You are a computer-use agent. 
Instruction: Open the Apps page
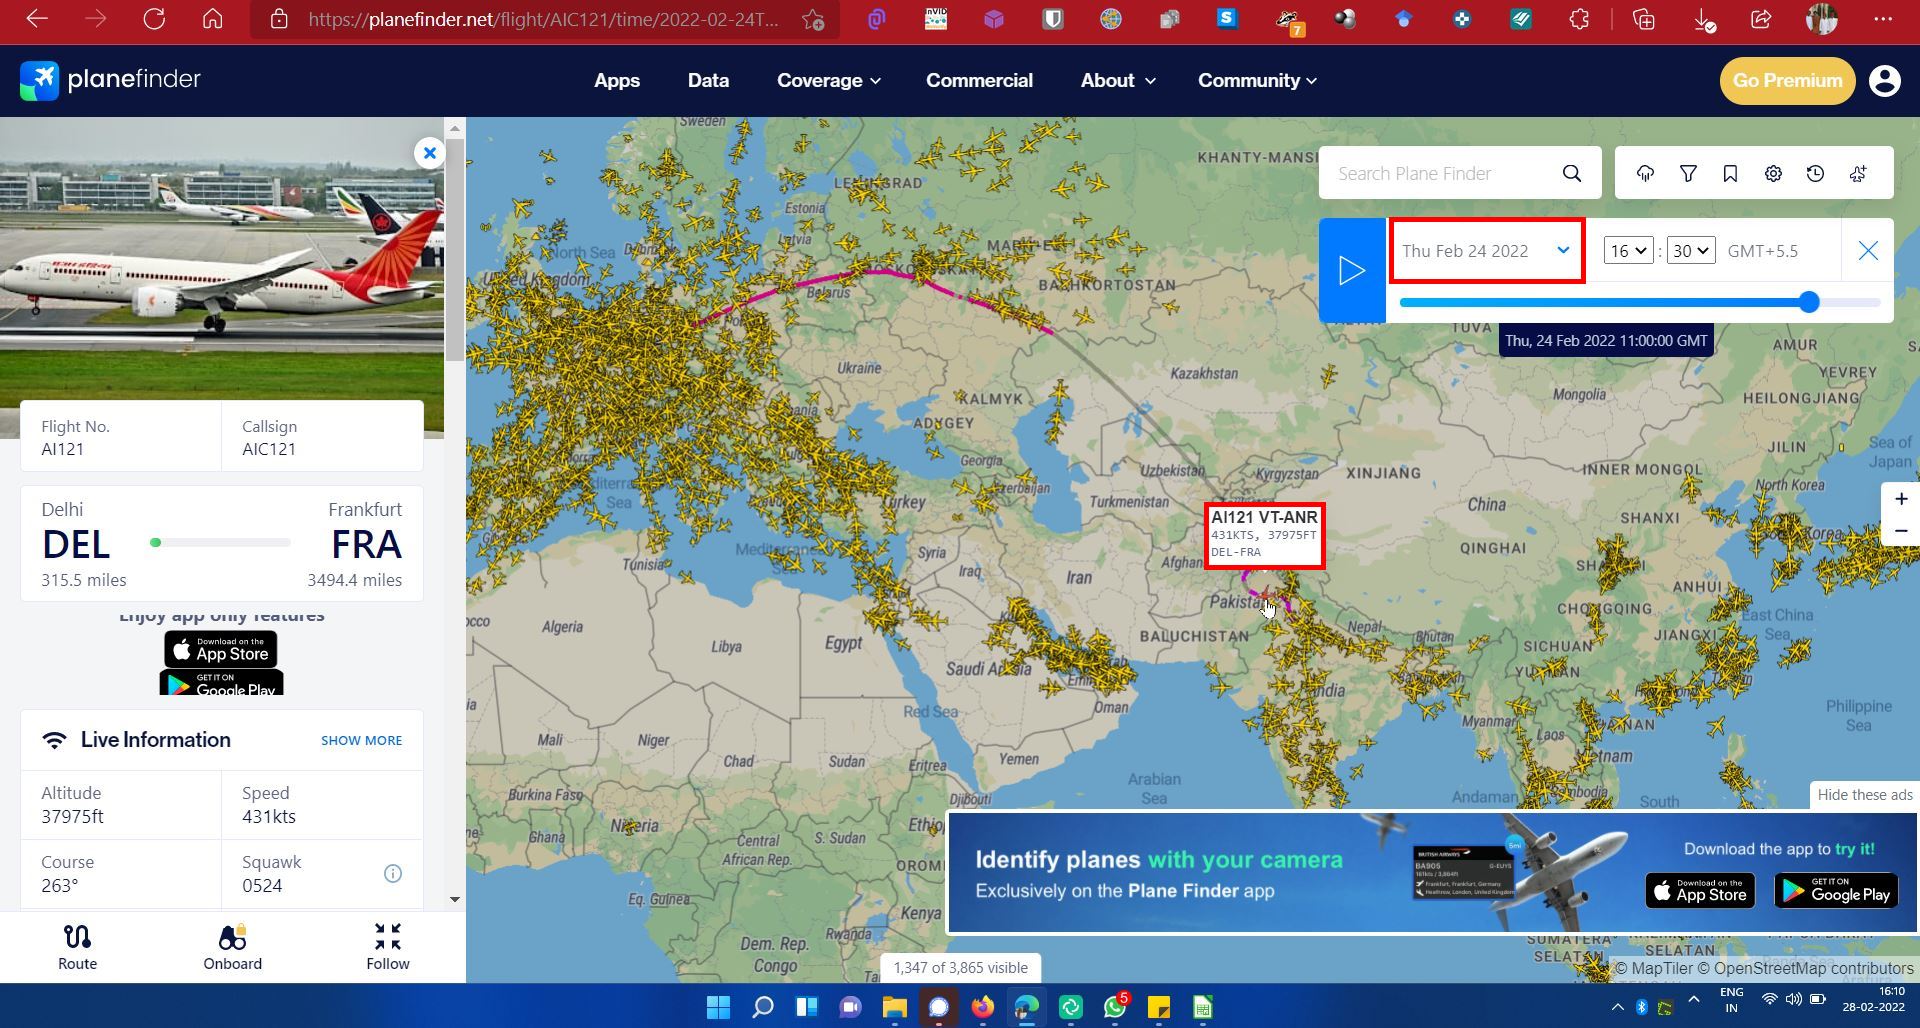tap(617, 81)
